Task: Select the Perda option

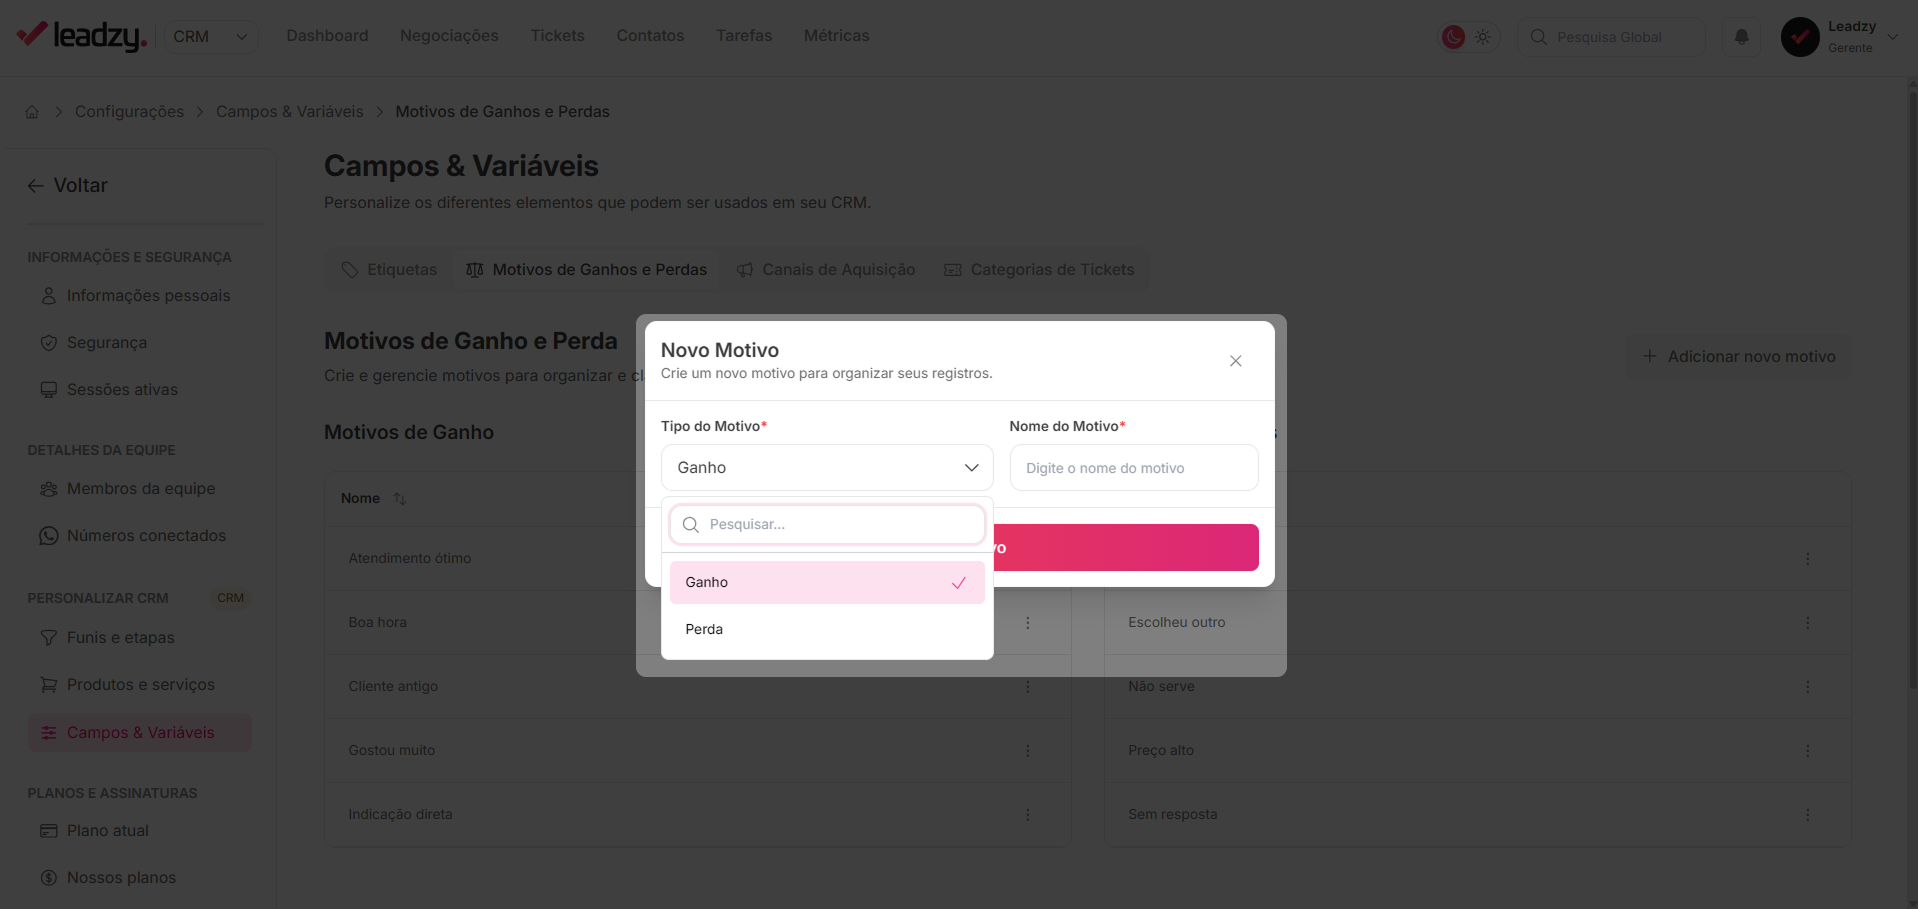Action: [x=827, y=630]
